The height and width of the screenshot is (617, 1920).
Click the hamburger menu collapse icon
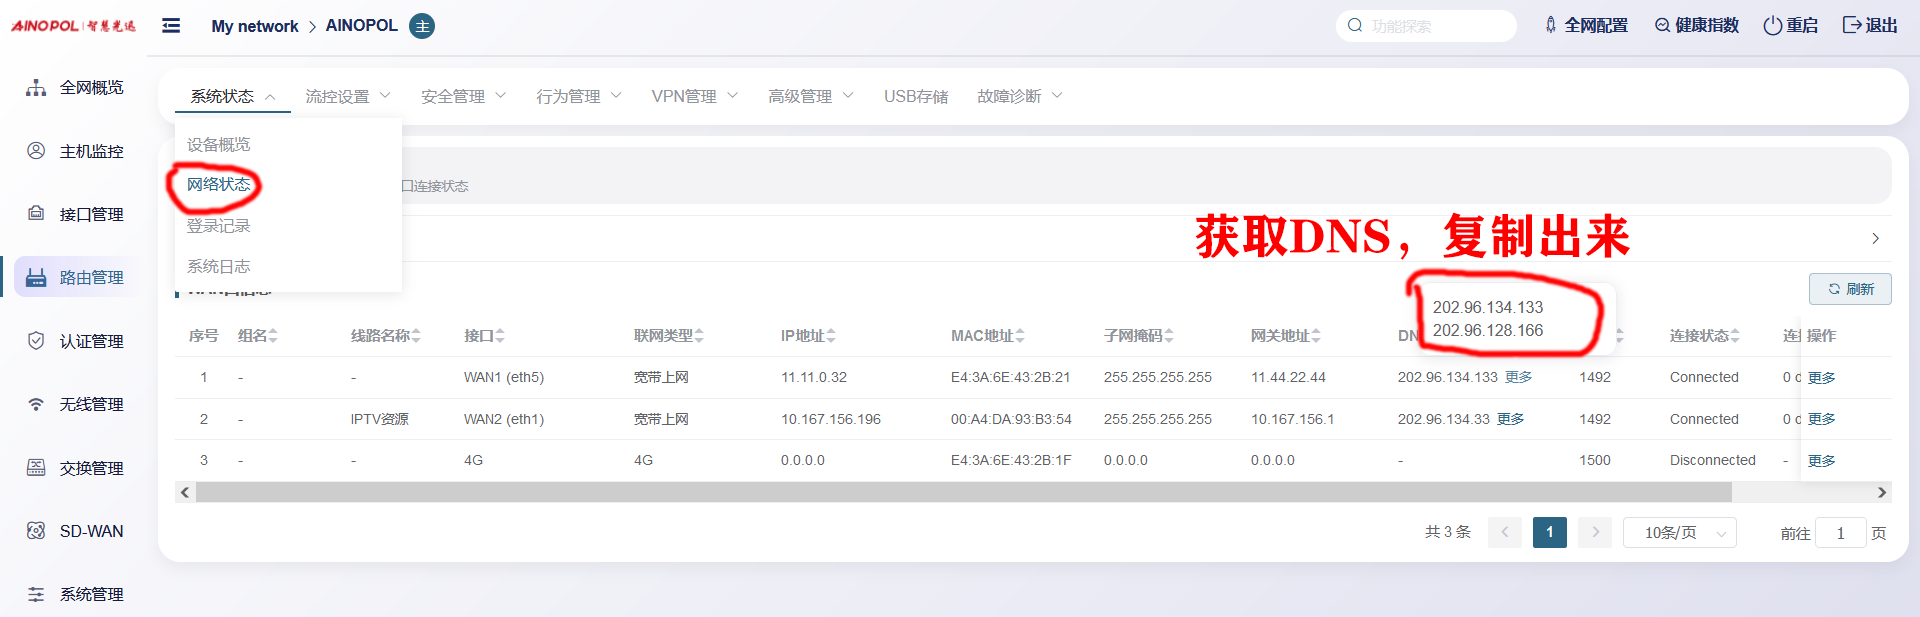[x=171, y=26]
